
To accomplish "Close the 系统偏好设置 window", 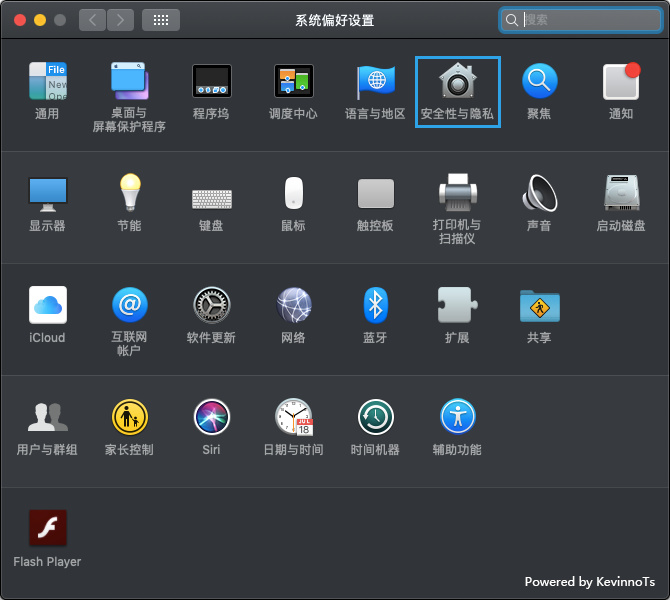I will click(20, 20).
